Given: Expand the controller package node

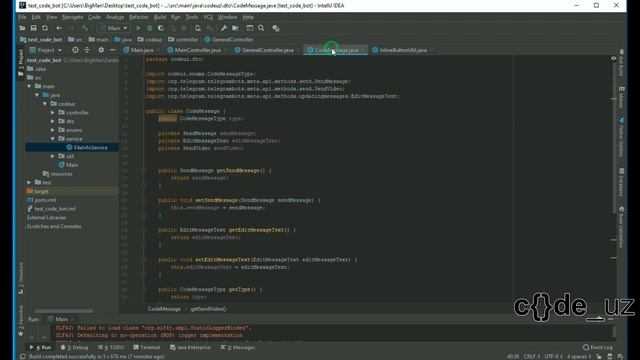Looking at the screenshot, I should (x=53, y=112).
